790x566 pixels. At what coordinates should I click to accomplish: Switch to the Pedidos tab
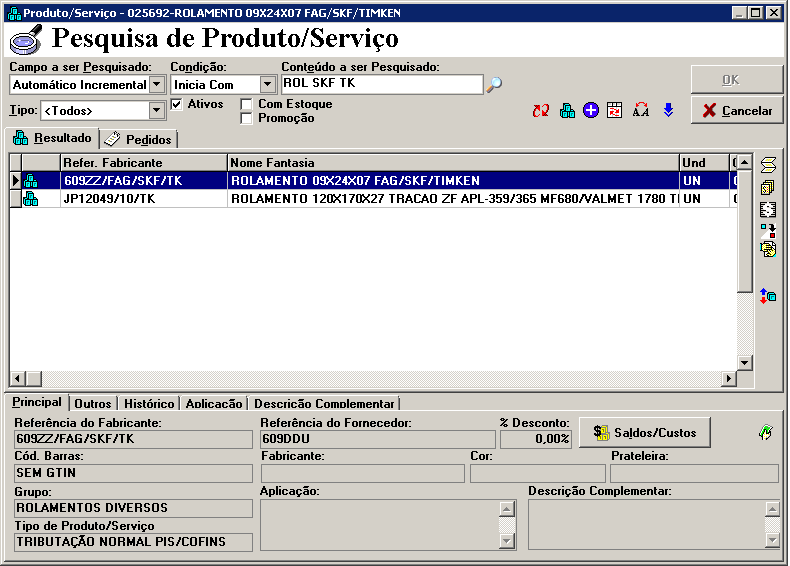[139, 139]
